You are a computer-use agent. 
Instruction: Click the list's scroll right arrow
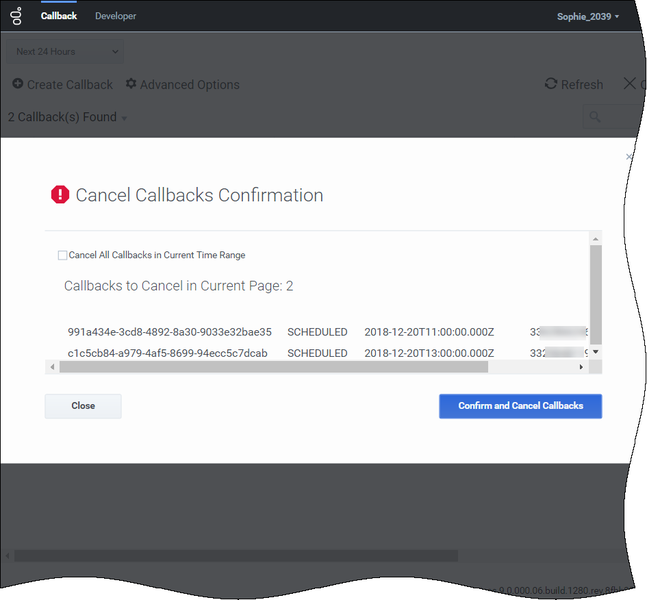pos(581,367)
